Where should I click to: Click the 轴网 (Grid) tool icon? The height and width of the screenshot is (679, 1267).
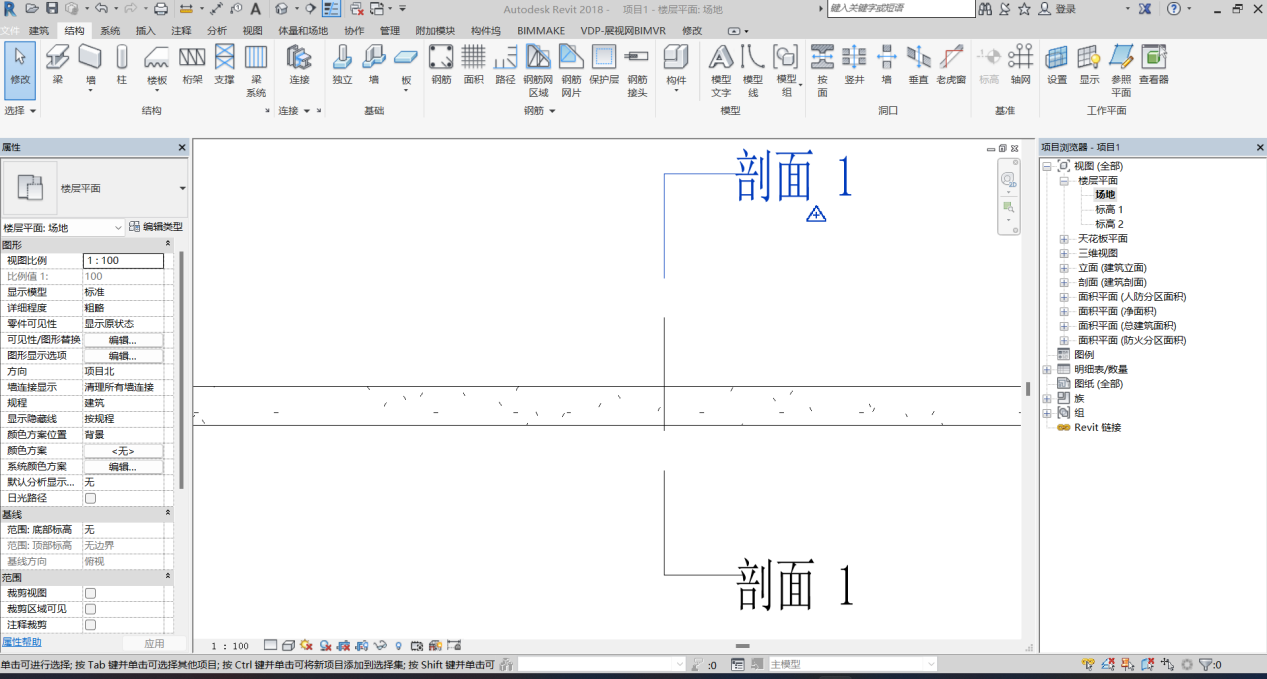[x=1020, y=58]
